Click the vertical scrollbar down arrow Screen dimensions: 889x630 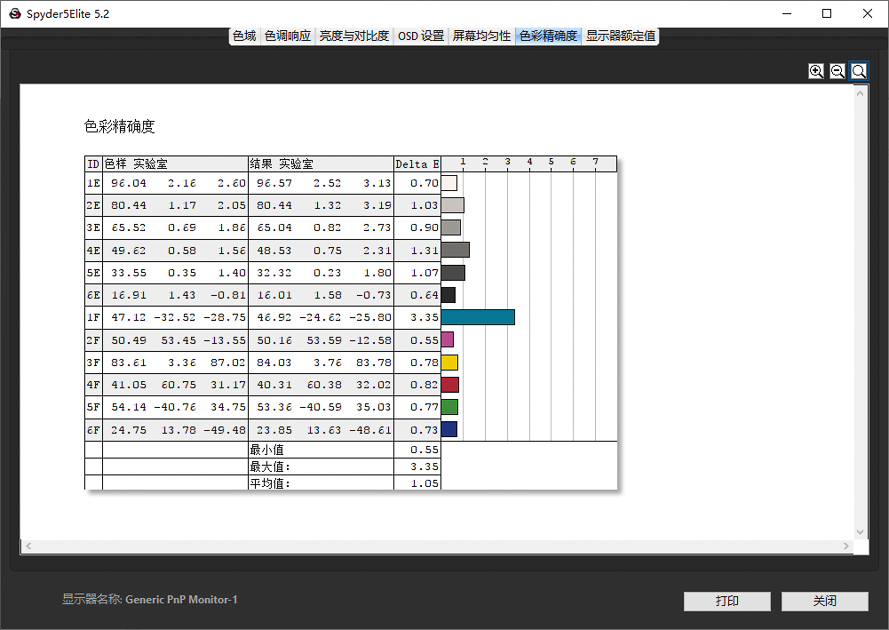(858, 532)
